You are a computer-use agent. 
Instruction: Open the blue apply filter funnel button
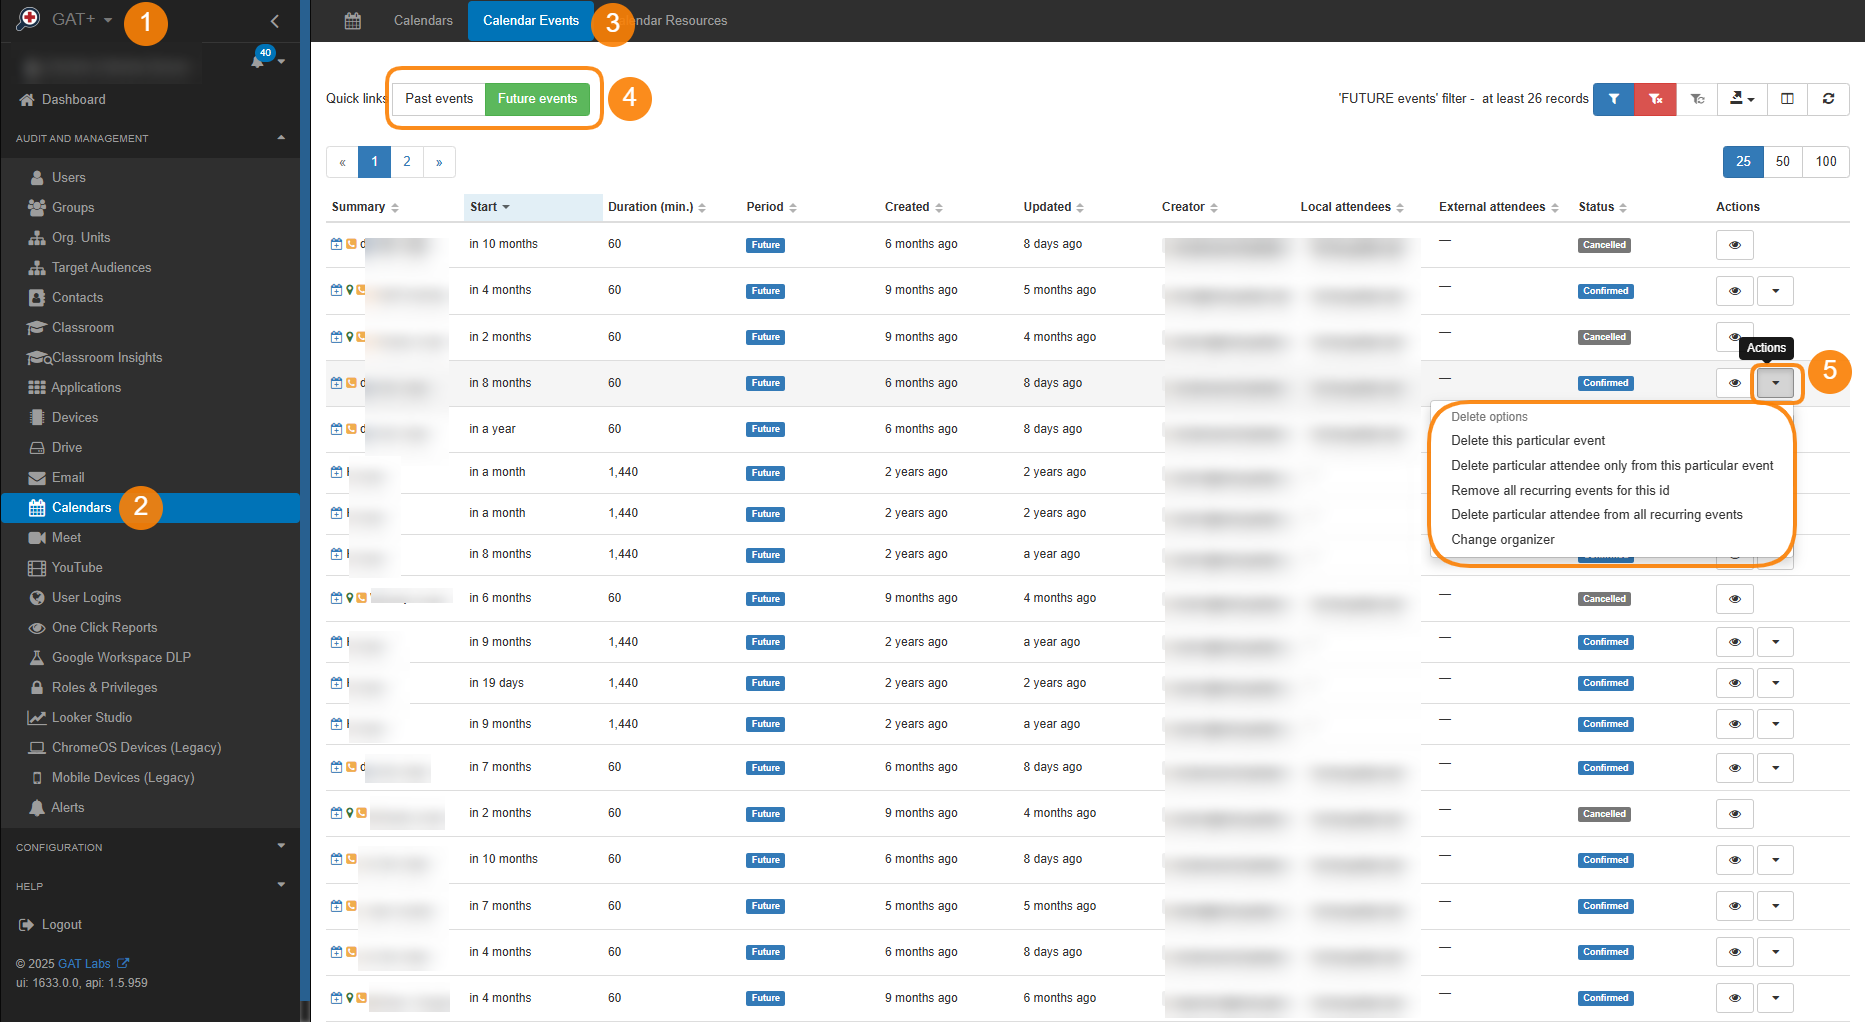(x=1613, y=99)
